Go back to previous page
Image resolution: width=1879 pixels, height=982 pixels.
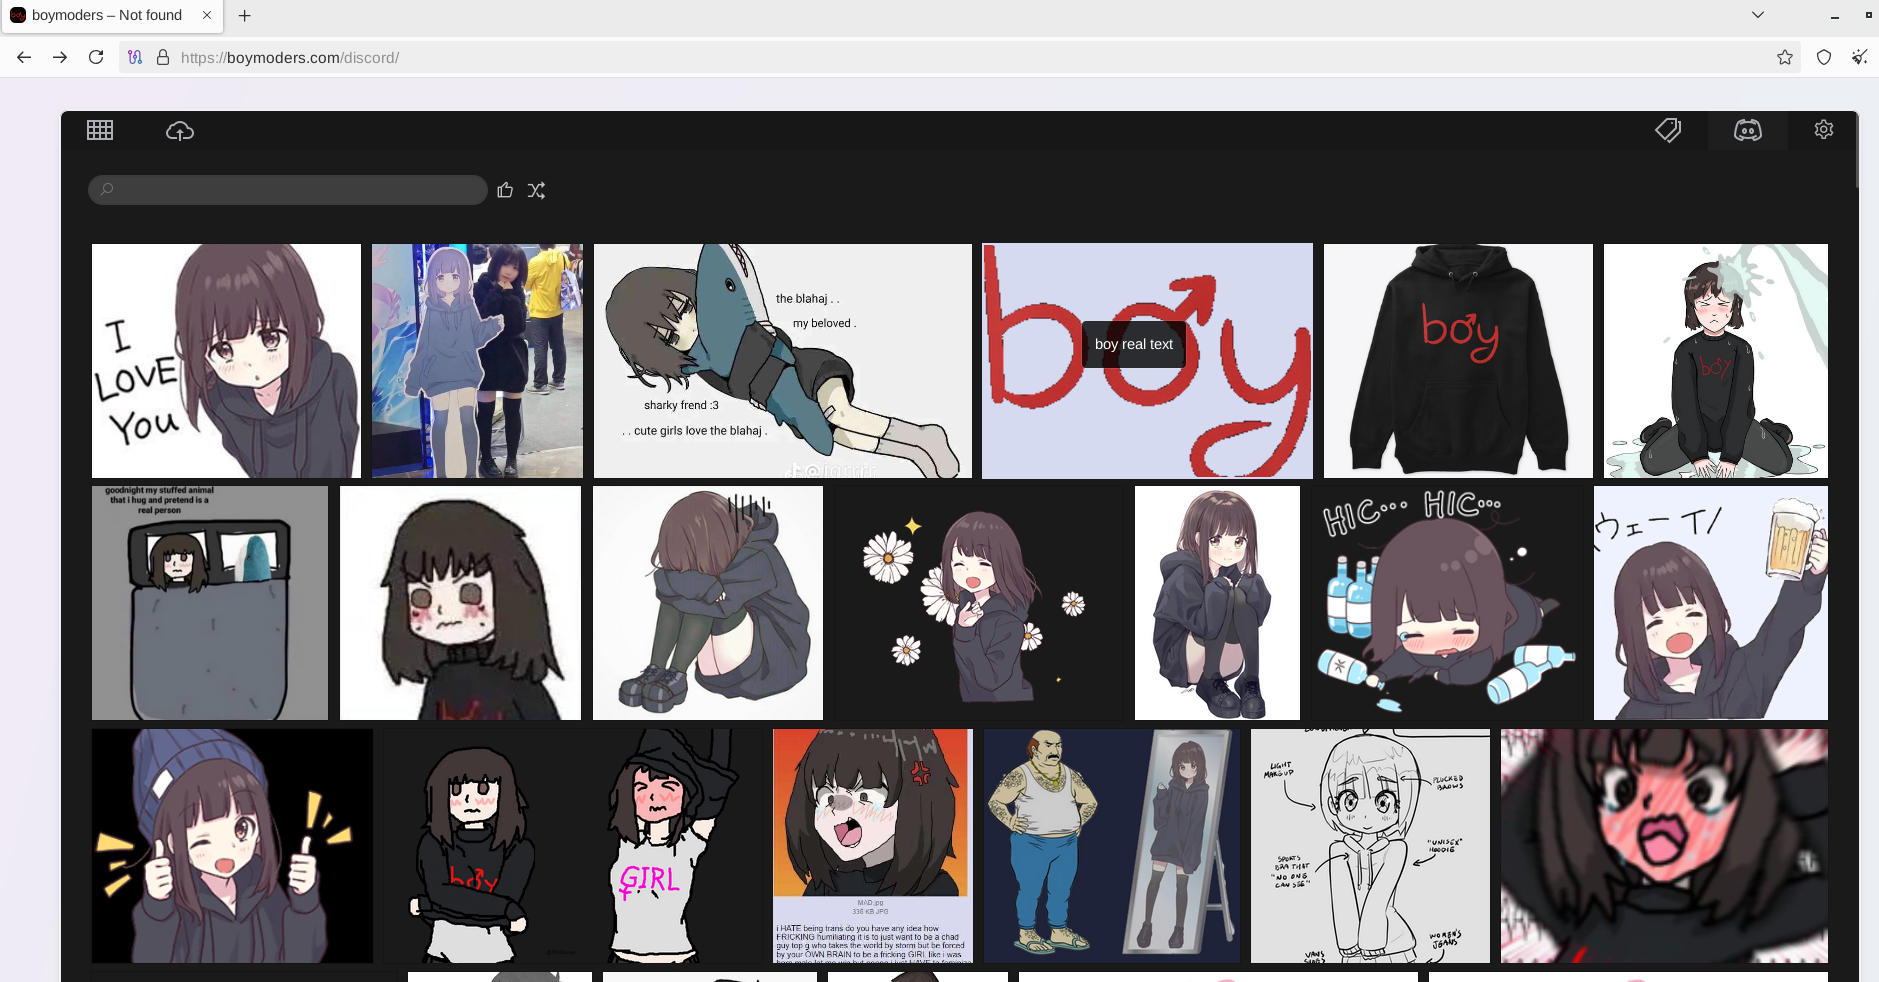(x=24, y=58)
